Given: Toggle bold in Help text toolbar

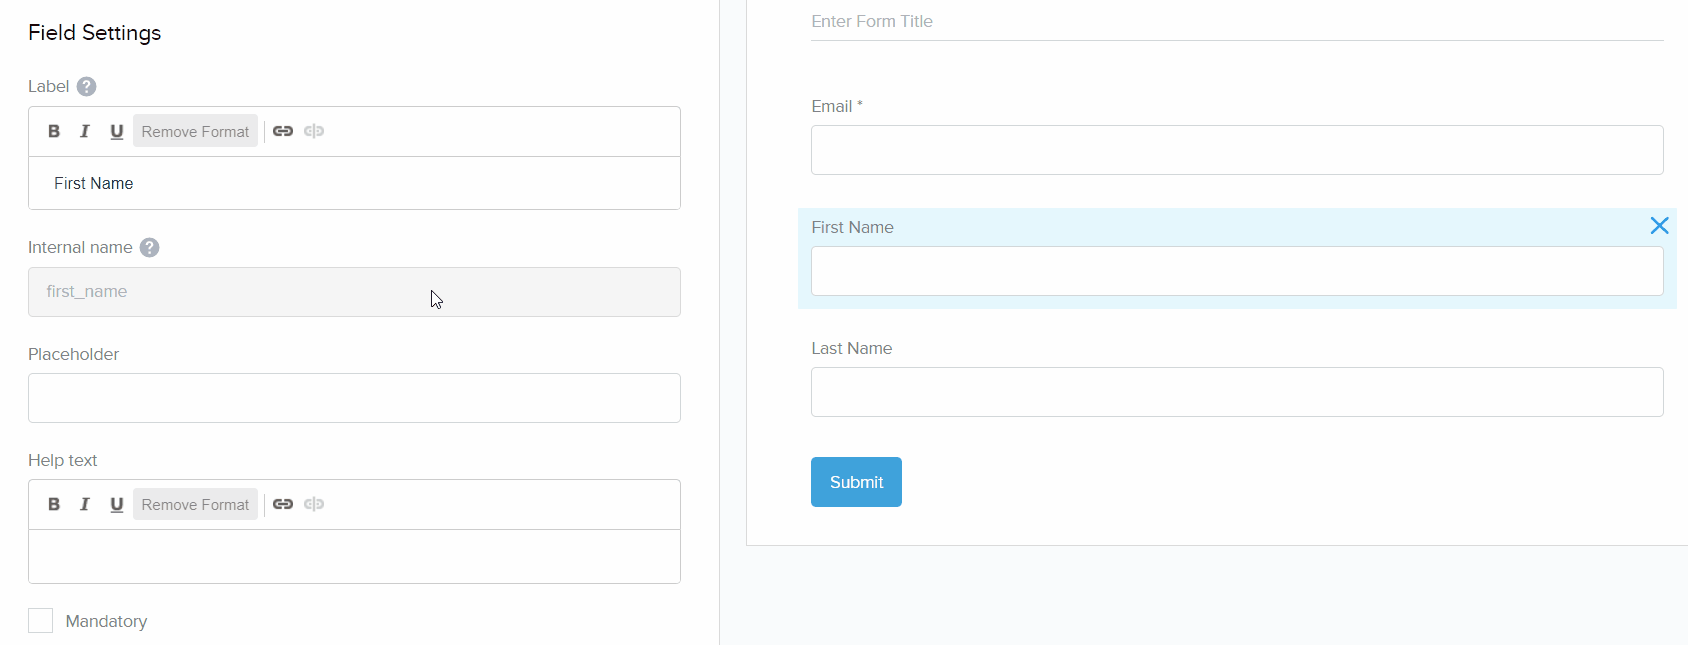Looking at the screenshot, I should tap(54, 504).
